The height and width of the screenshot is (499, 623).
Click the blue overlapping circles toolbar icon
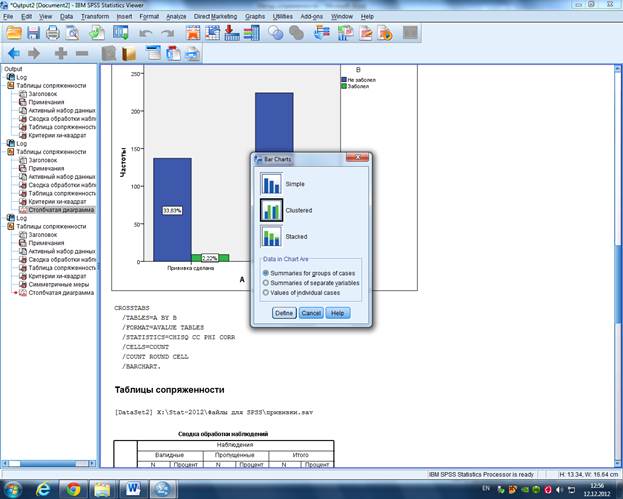tap(275, 33)
